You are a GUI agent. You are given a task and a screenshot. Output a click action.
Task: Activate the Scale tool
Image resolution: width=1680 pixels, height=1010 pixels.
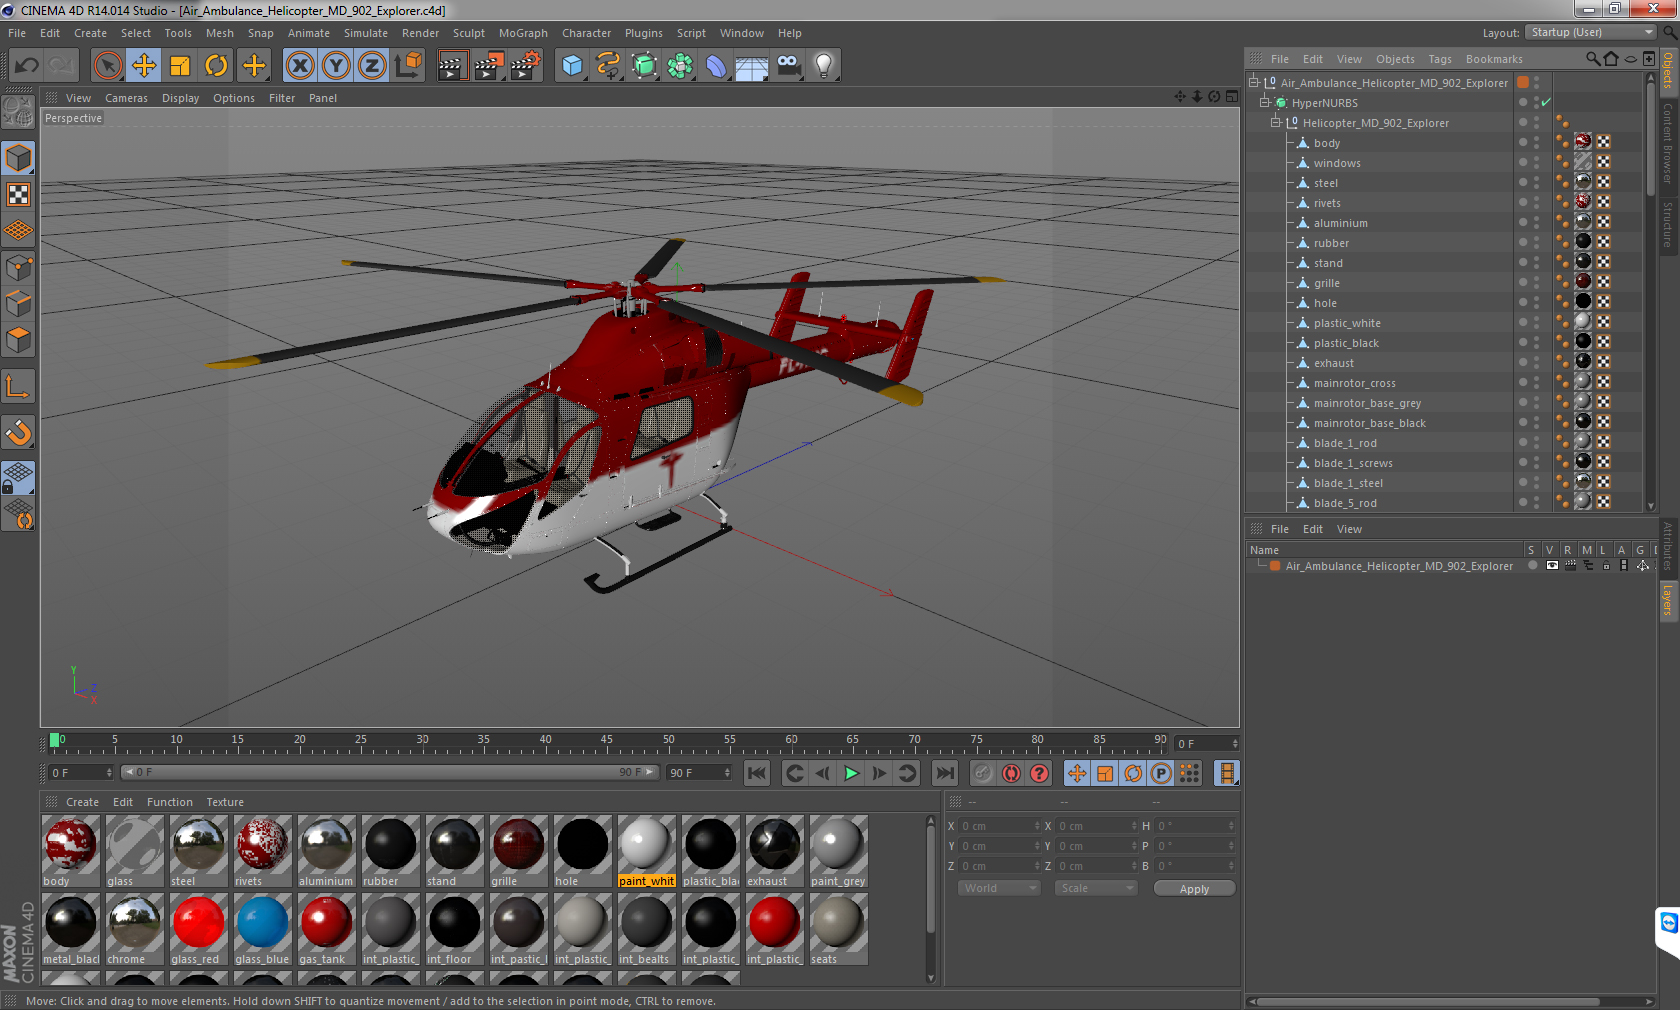pos(180,66)
